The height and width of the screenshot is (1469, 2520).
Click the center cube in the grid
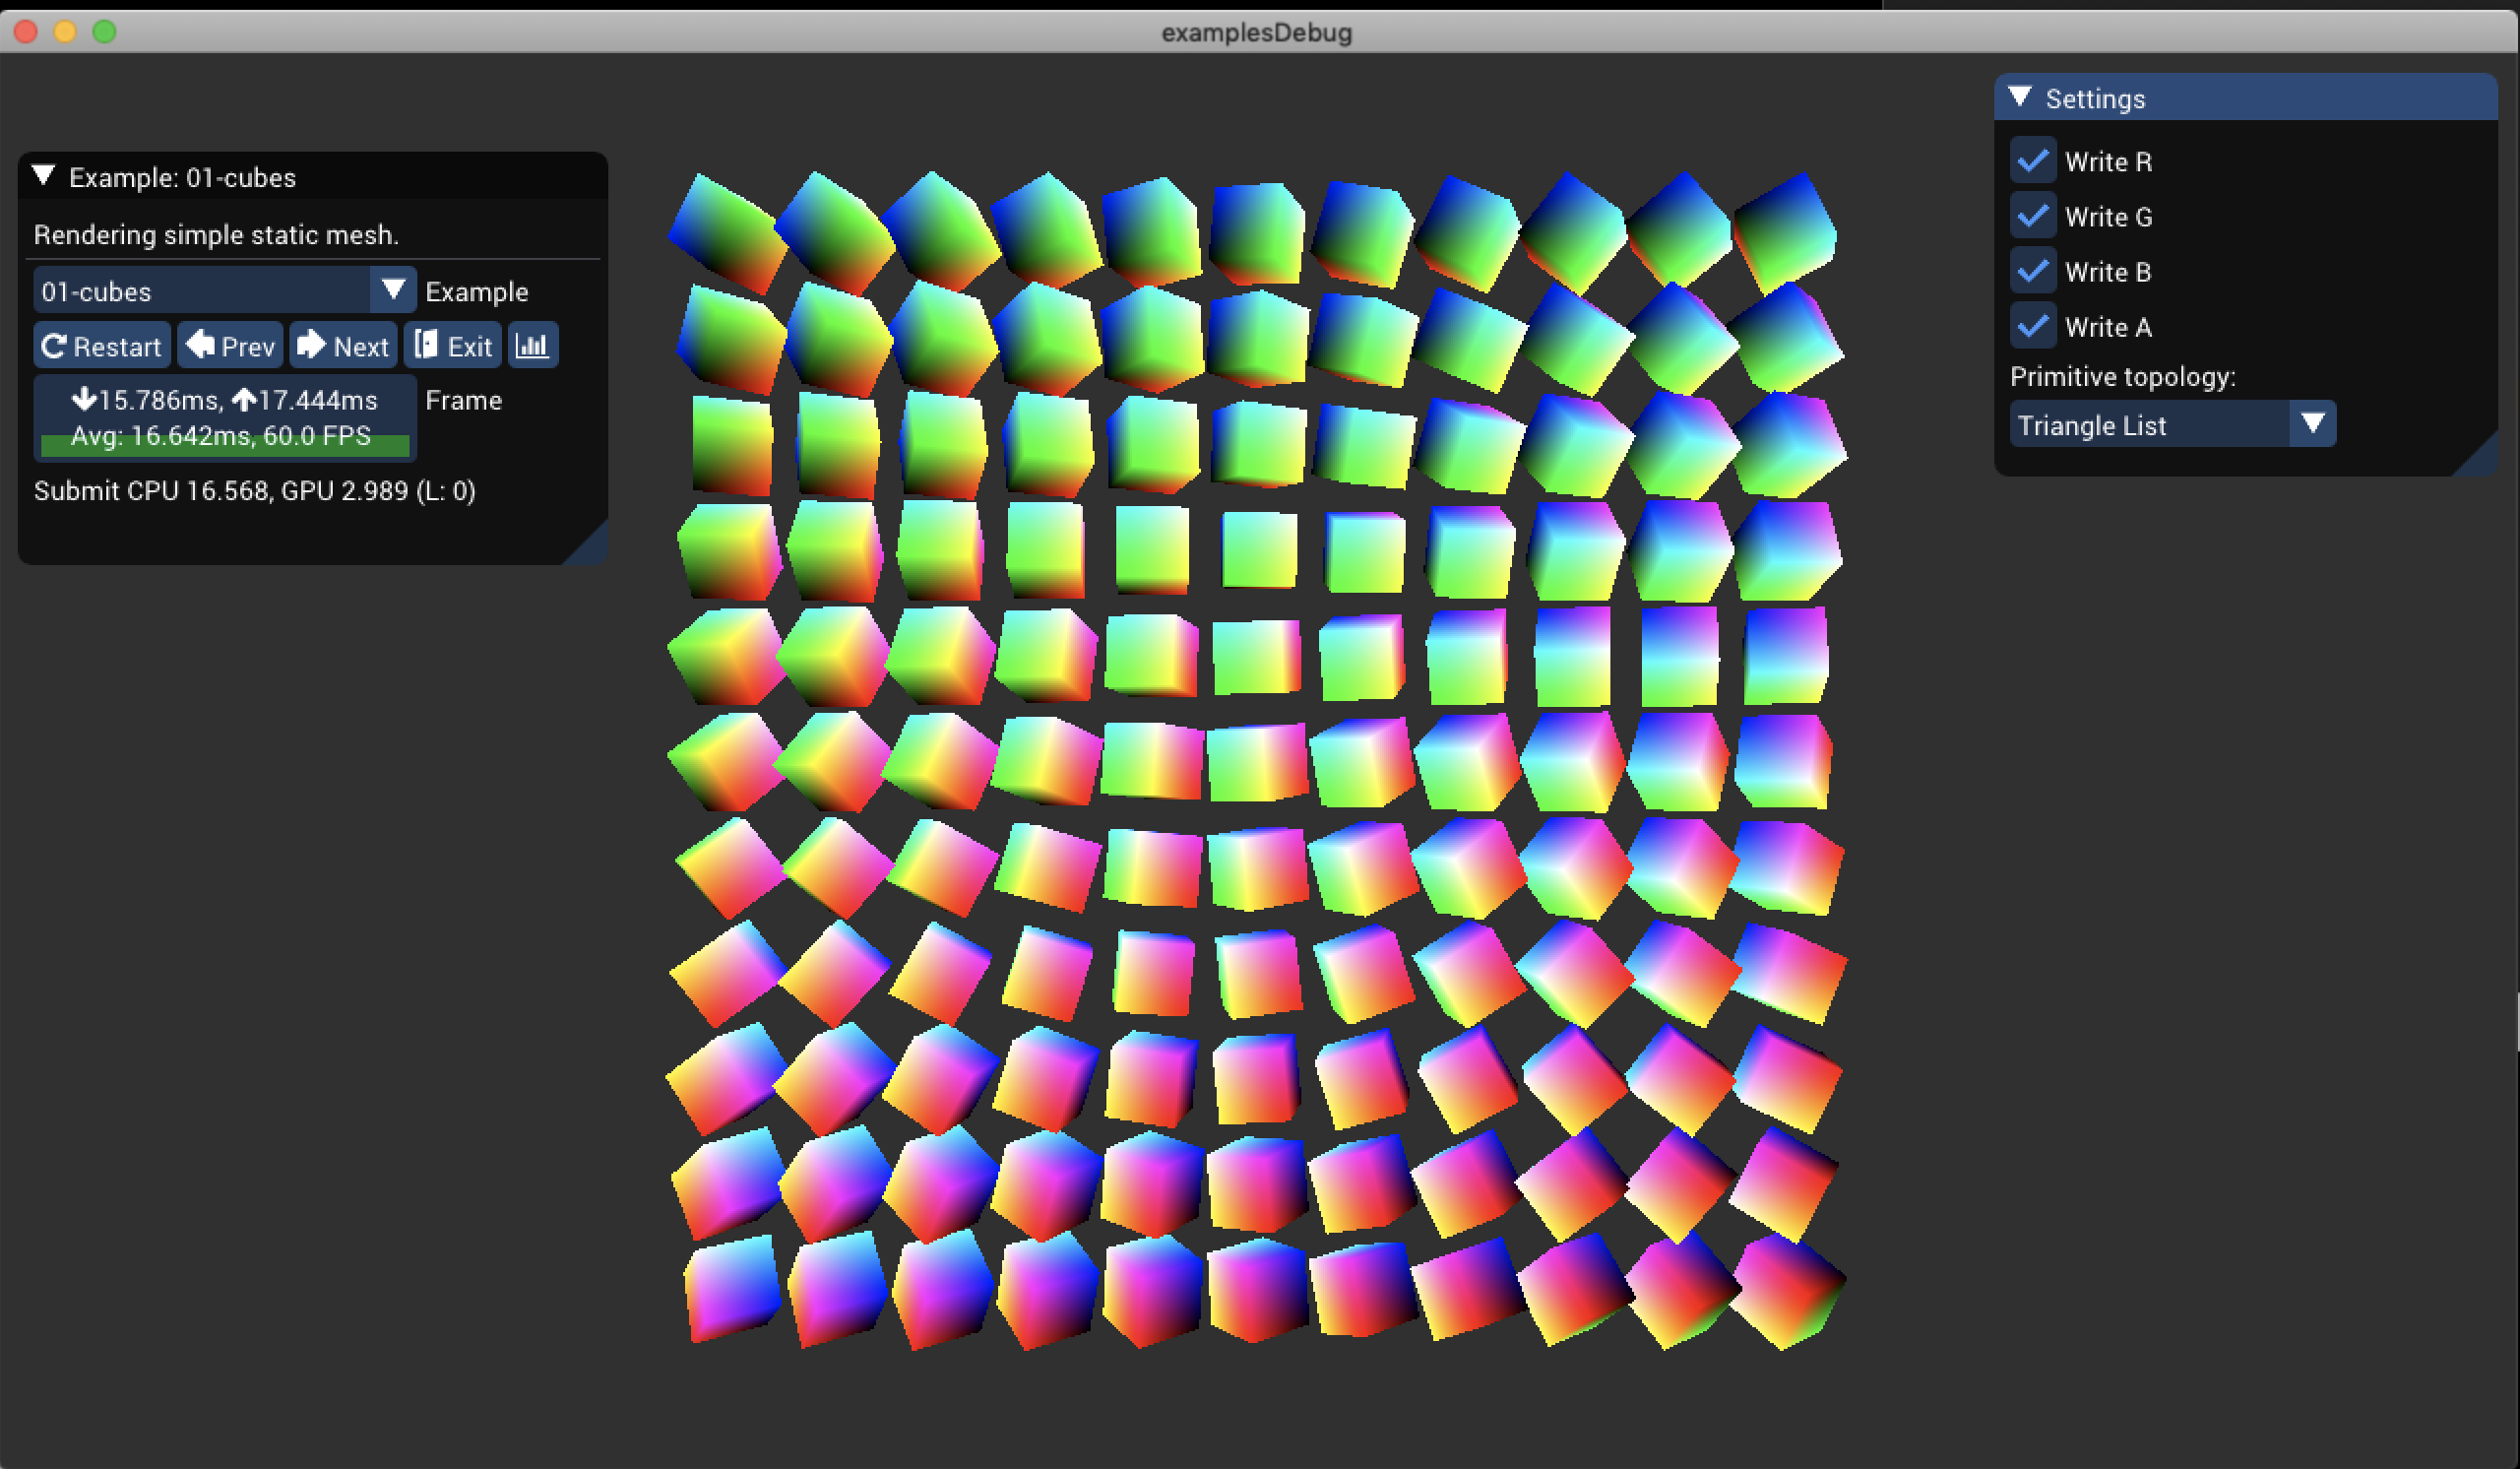click(x=1258, y=760)
